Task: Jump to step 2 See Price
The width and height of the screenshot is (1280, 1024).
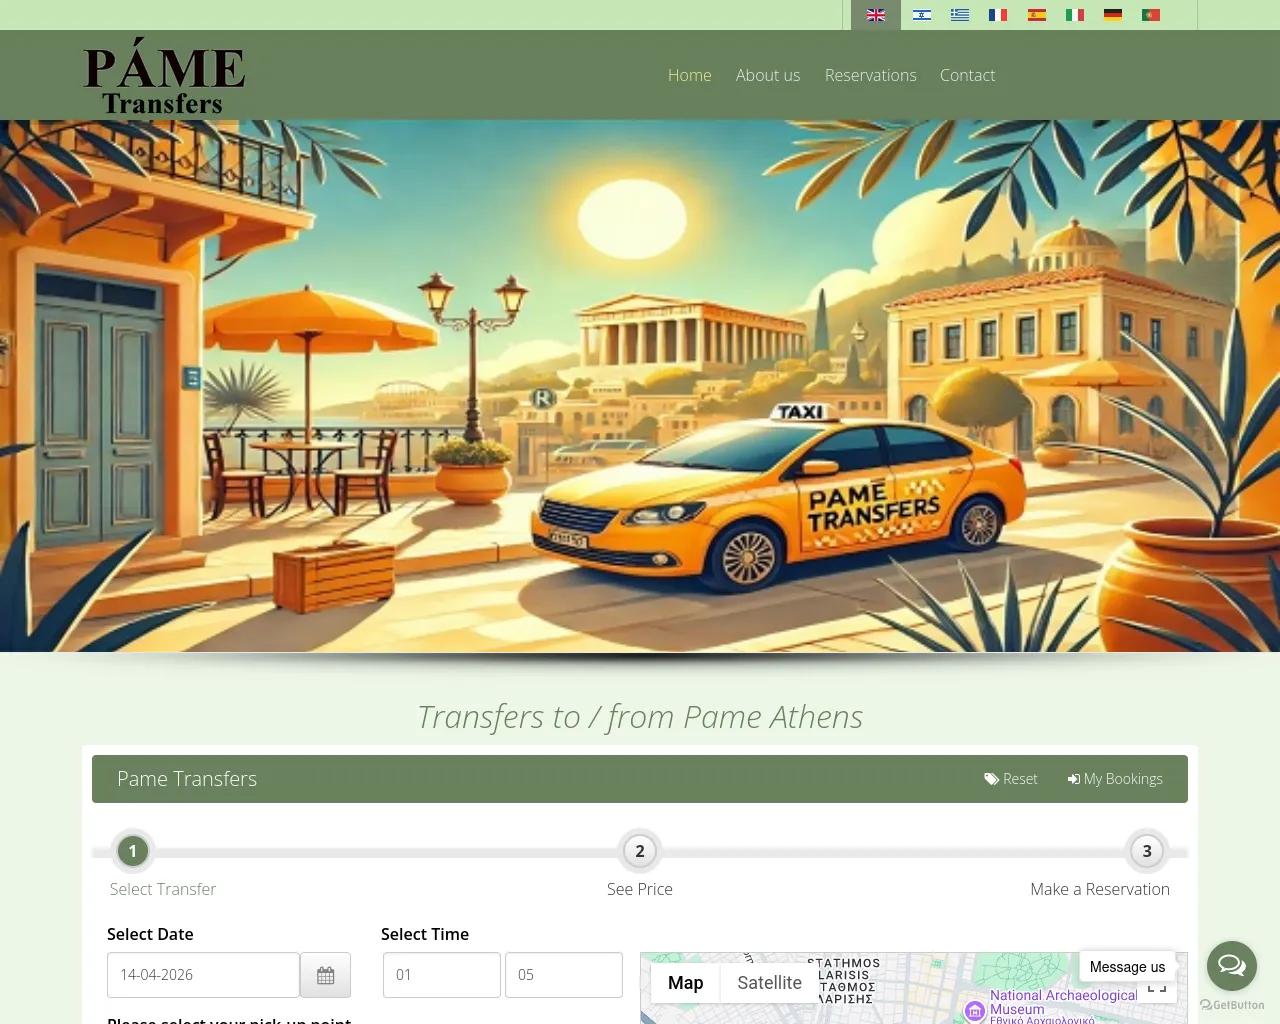Action: [x=639, y=851]
